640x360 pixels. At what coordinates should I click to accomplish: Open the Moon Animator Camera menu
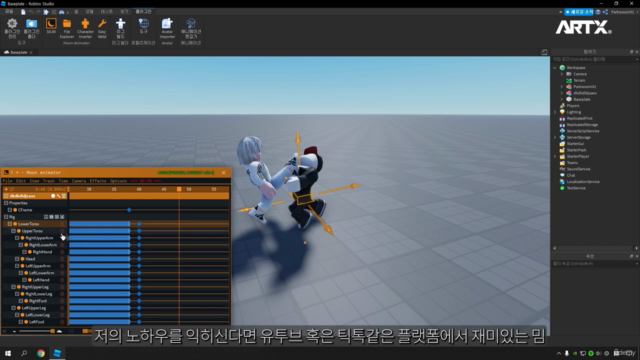[79, 181]
